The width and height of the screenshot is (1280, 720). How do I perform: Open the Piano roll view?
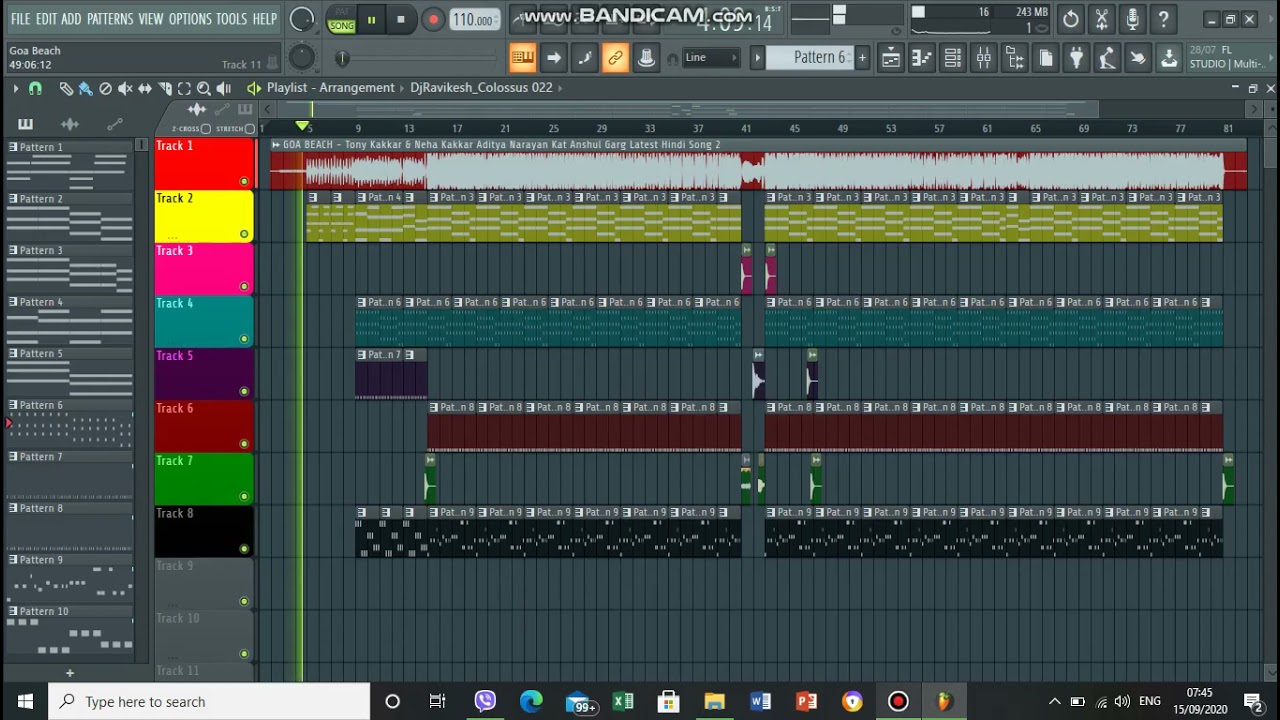921,58
